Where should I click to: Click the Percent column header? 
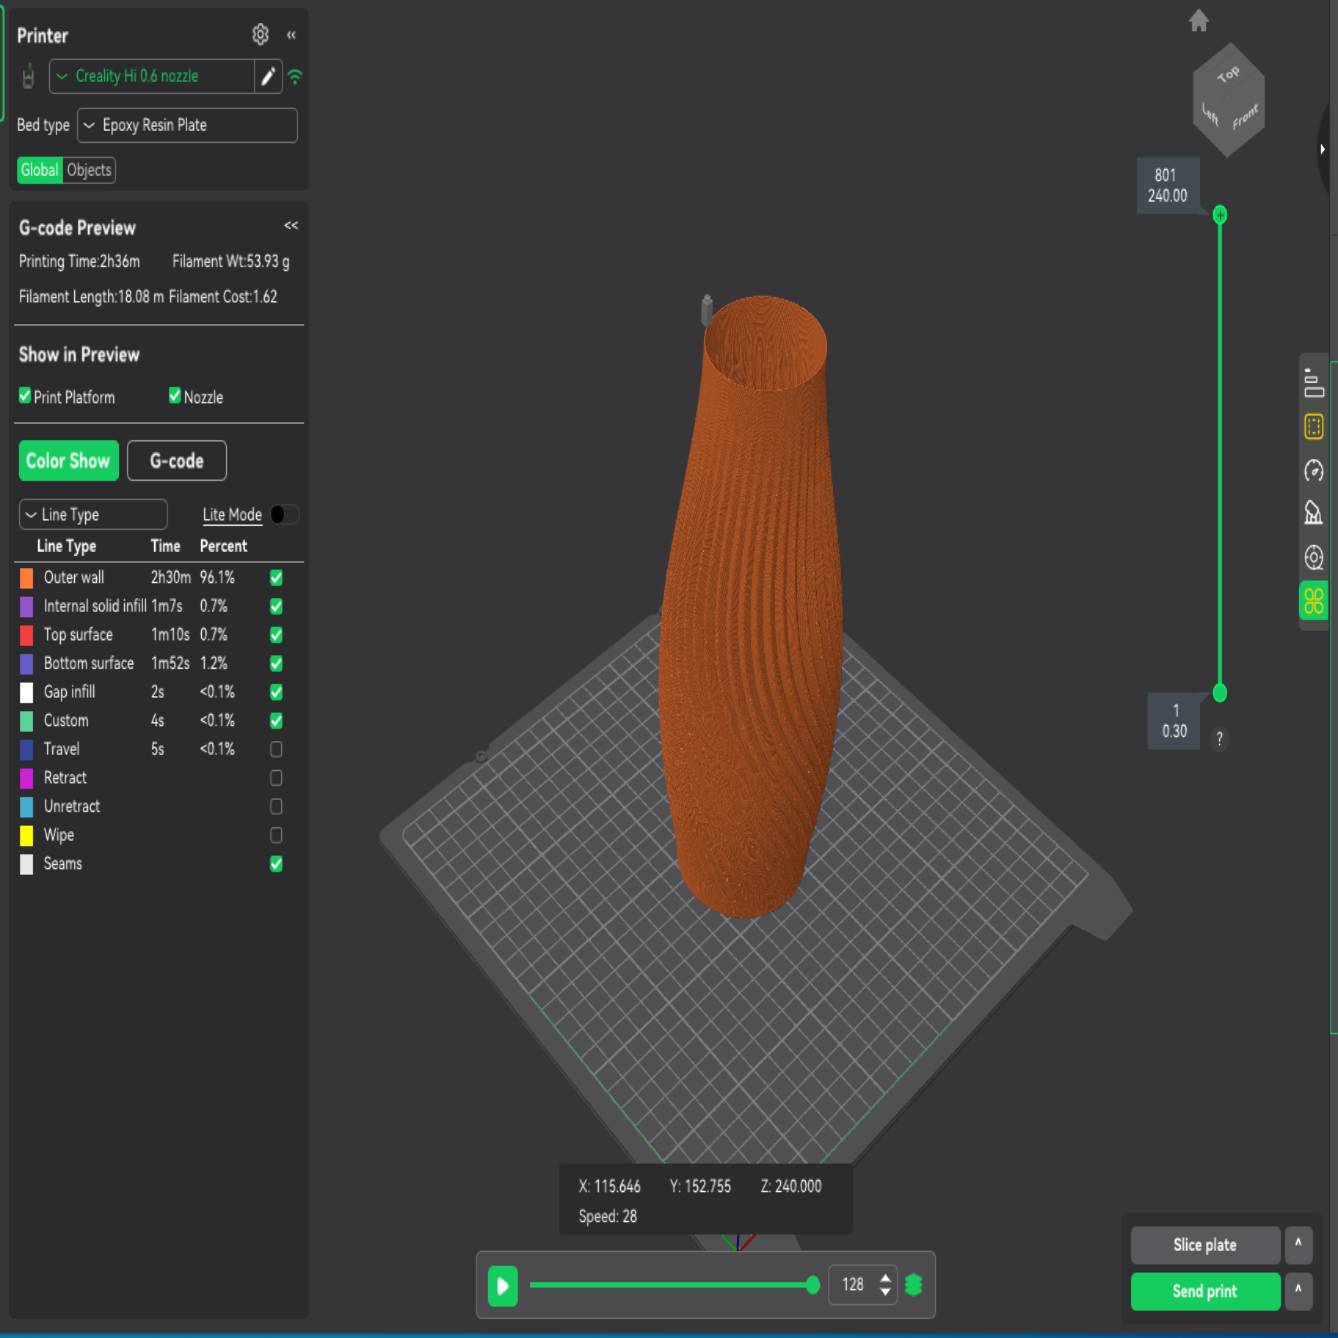pos(223,546)
